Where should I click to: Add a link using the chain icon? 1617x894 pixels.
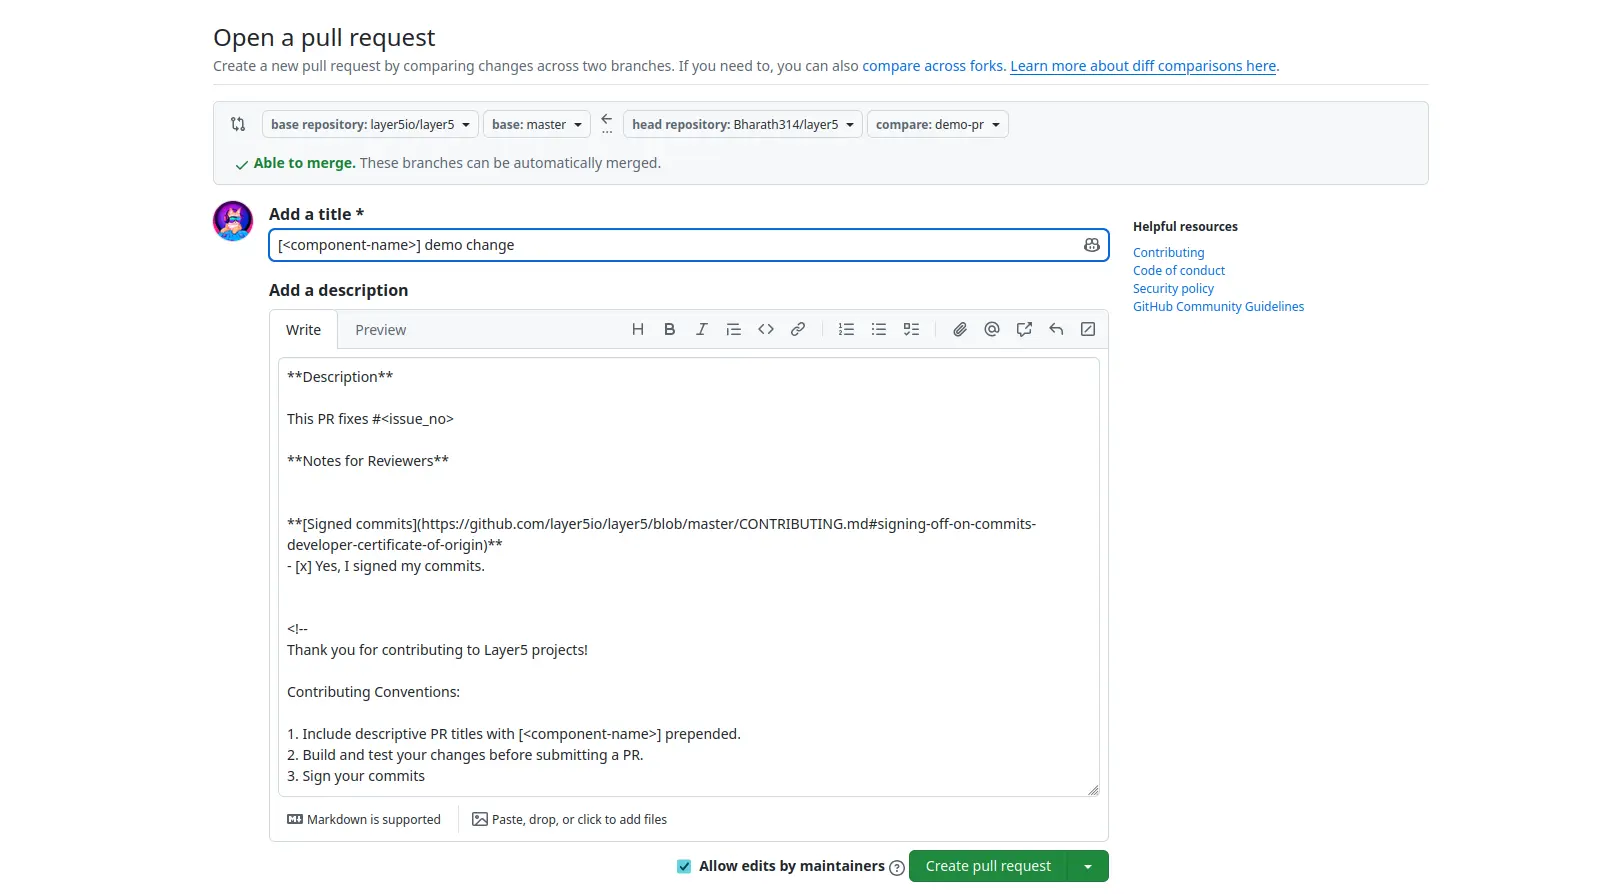pyautogui.click(x=797, y=329)
